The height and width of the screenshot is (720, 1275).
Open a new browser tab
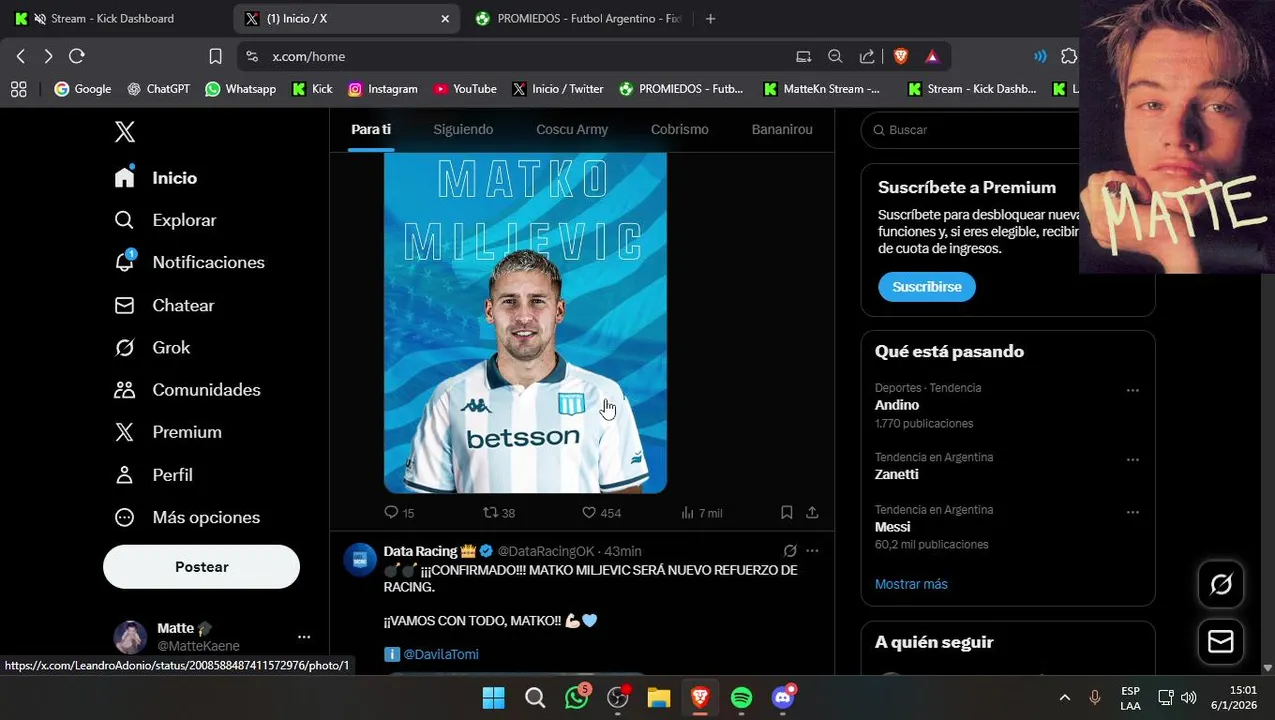710,18
